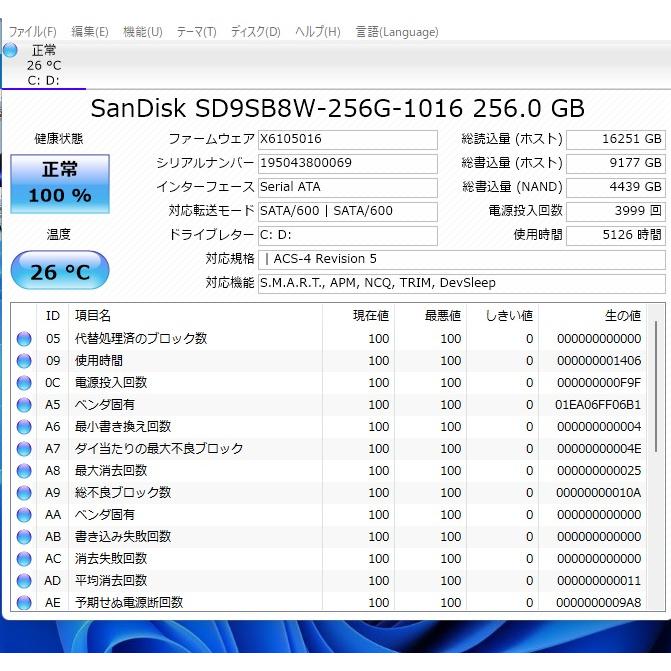The width and height of the screenshot is (671, 671).
Task: Open the 機能(U) menu
Action: pos(143,32)
